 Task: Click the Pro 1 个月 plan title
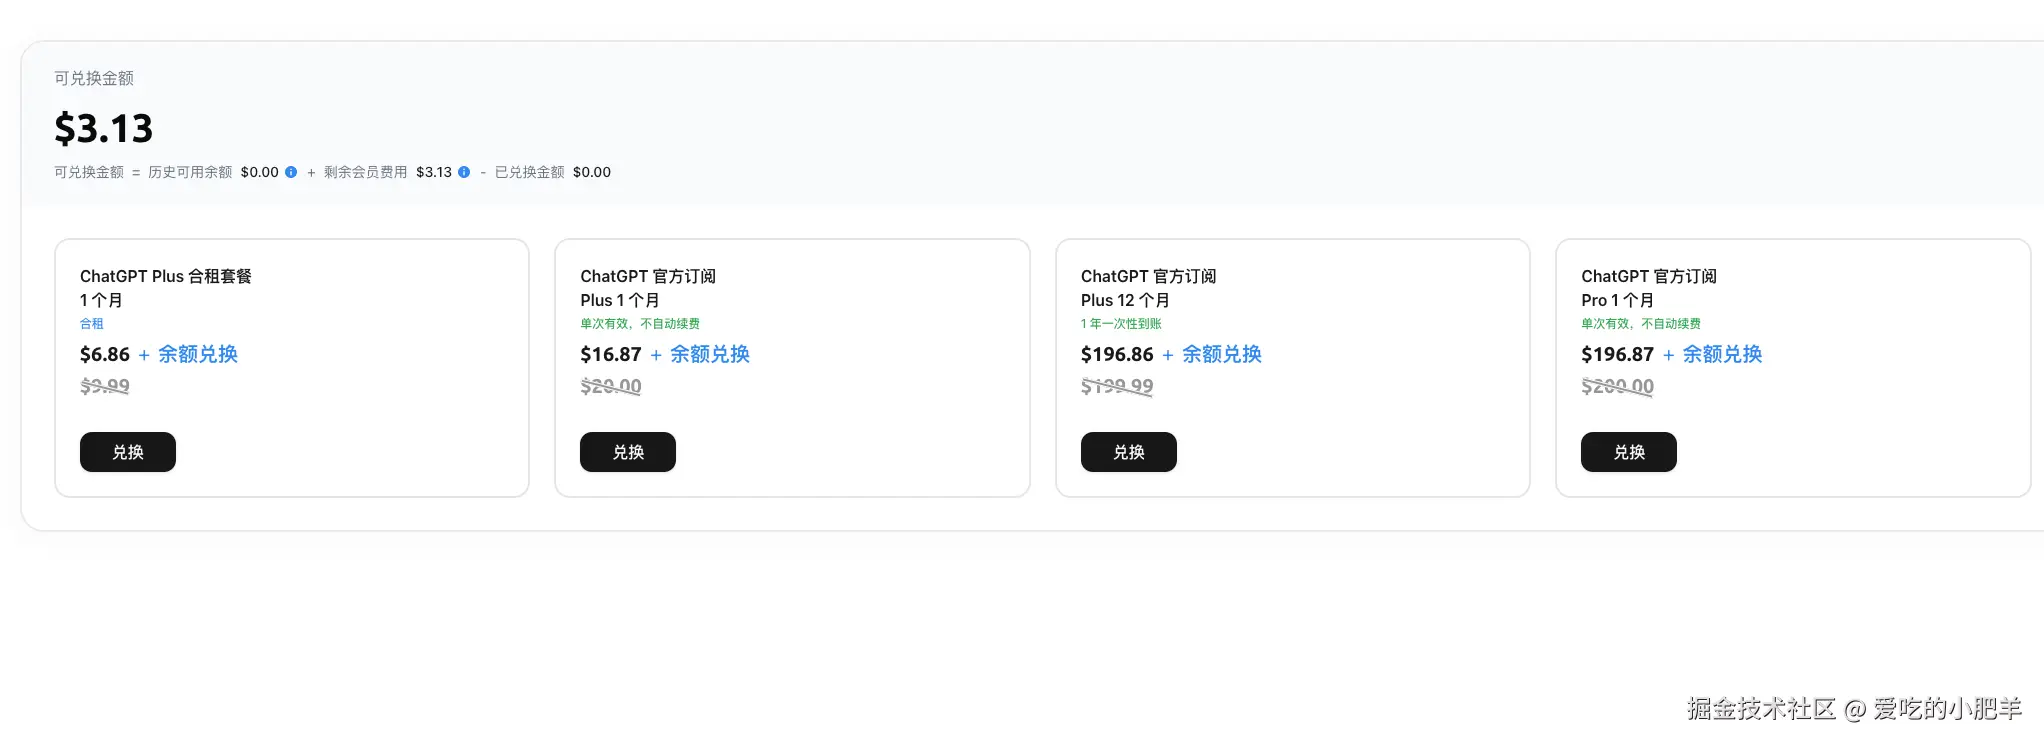(1617, 300)
